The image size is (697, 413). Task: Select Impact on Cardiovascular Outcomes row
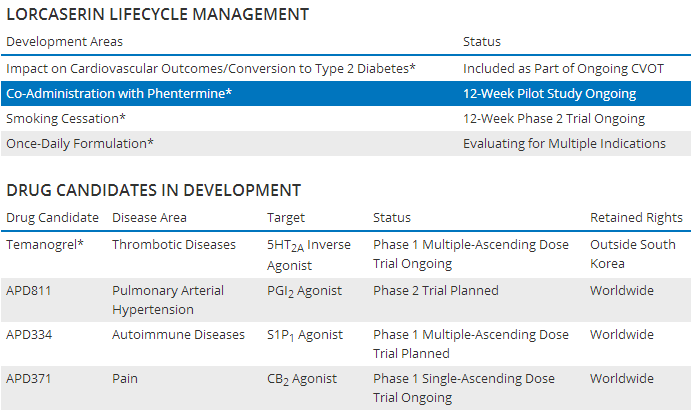(346, 68)
